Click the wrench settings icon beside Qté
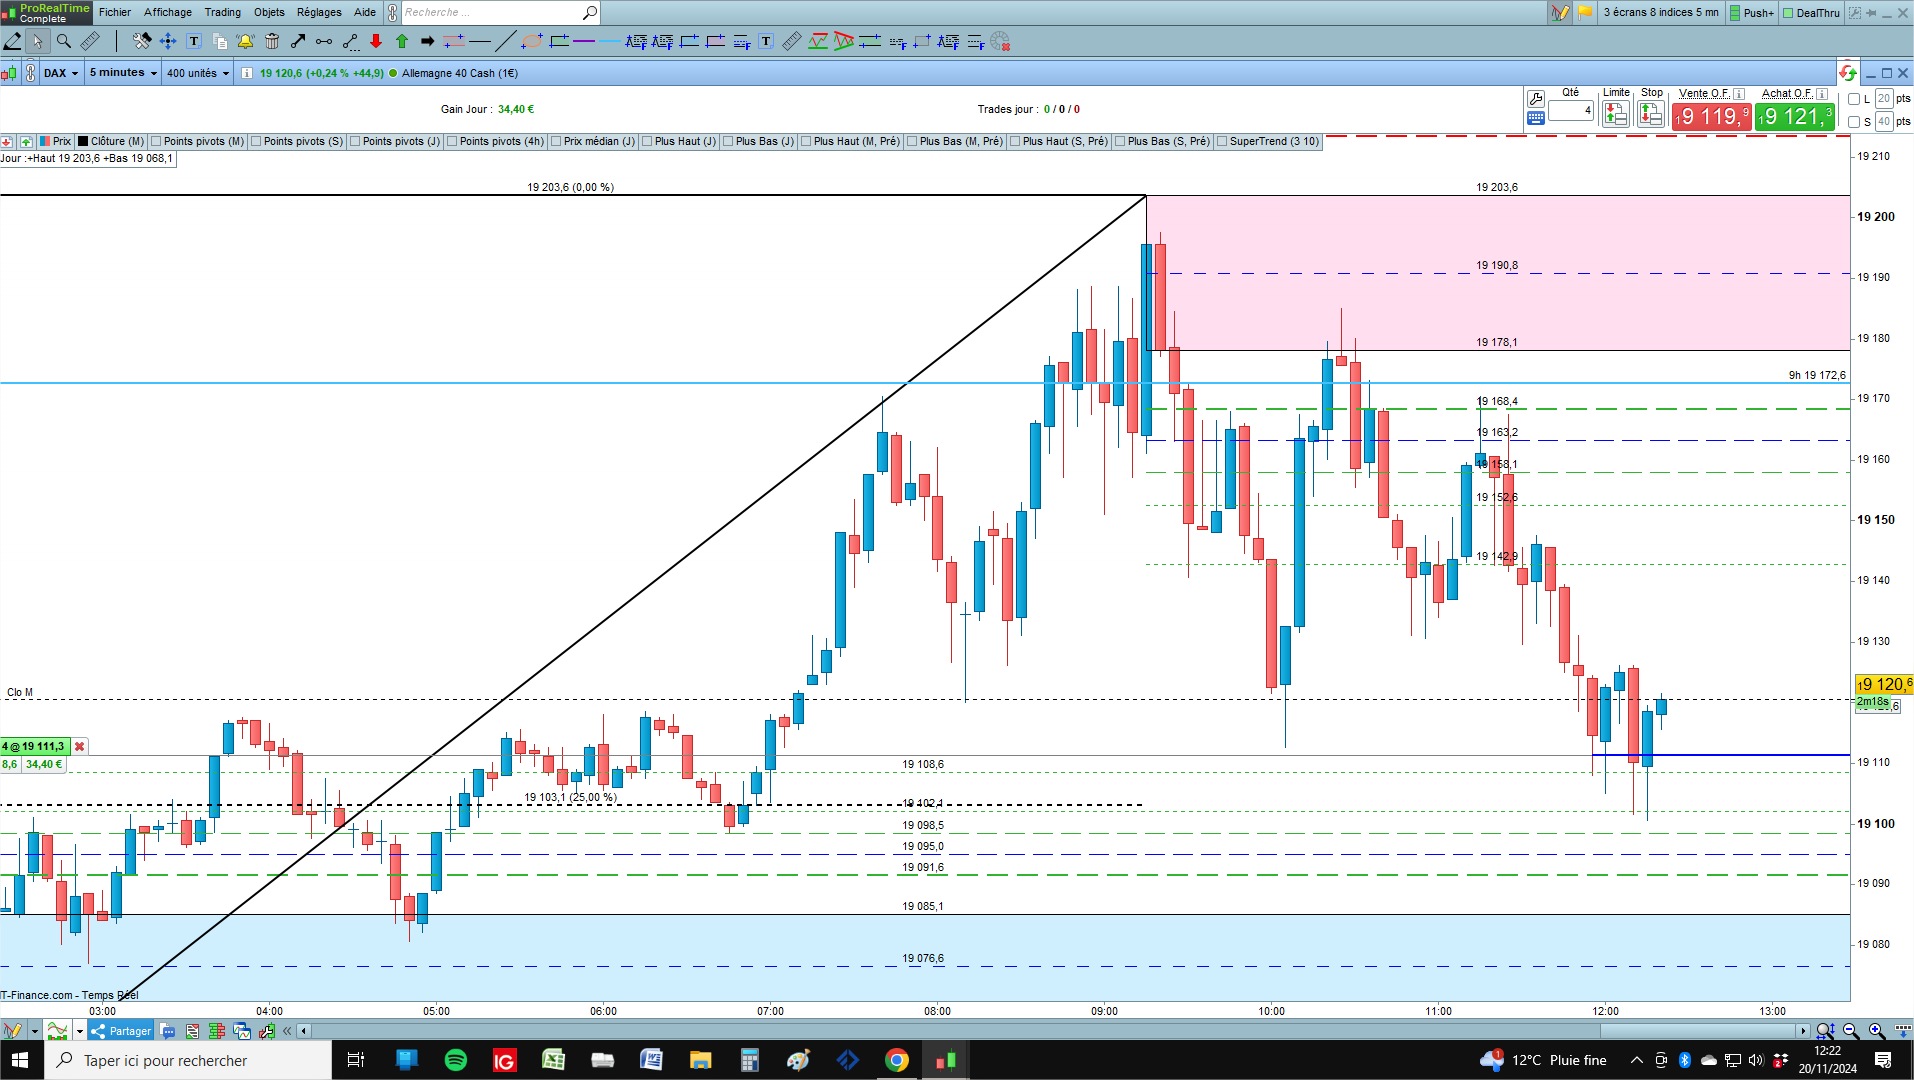This screenshot has width=1914, height=1080. 1536,98
